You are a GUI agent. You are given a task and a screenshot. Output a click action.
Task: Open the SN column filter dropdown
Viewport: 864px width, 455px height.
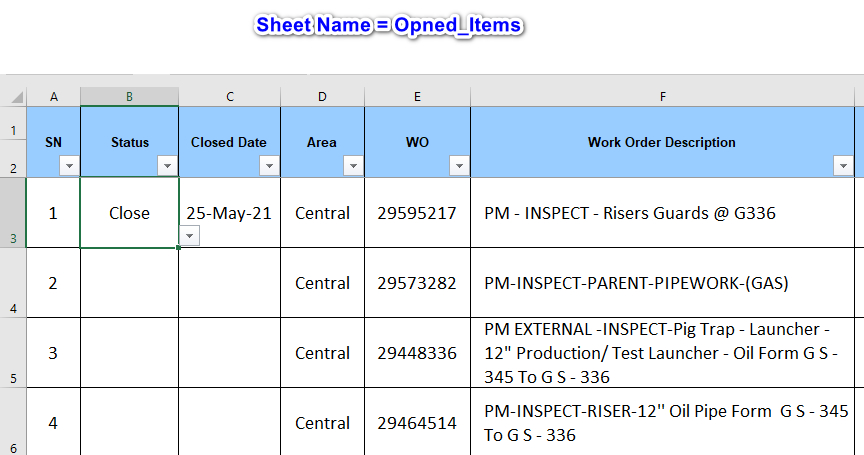pos(68,165)
